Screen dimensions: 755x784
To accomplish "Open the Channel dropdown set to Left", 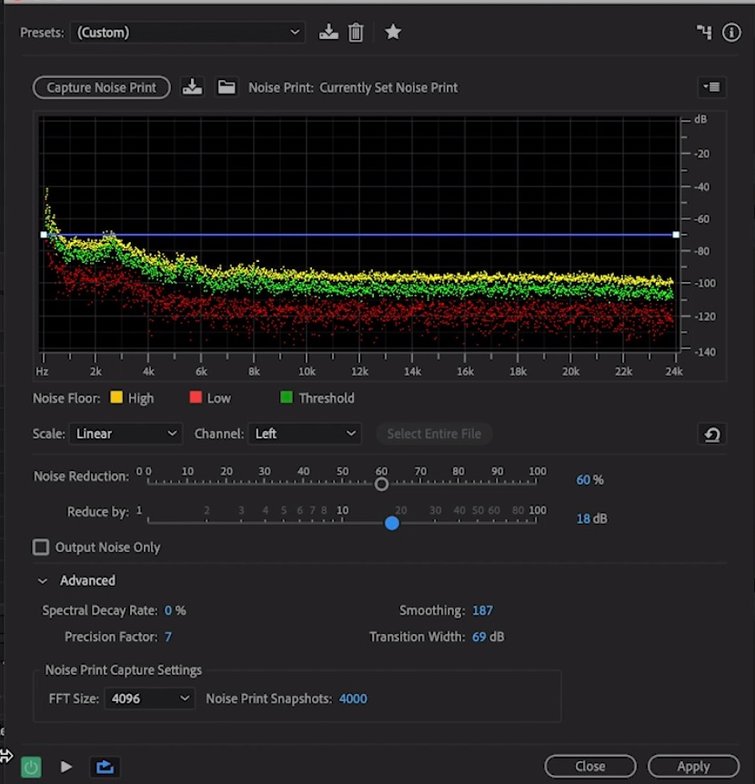I will [x=305, y=434].
